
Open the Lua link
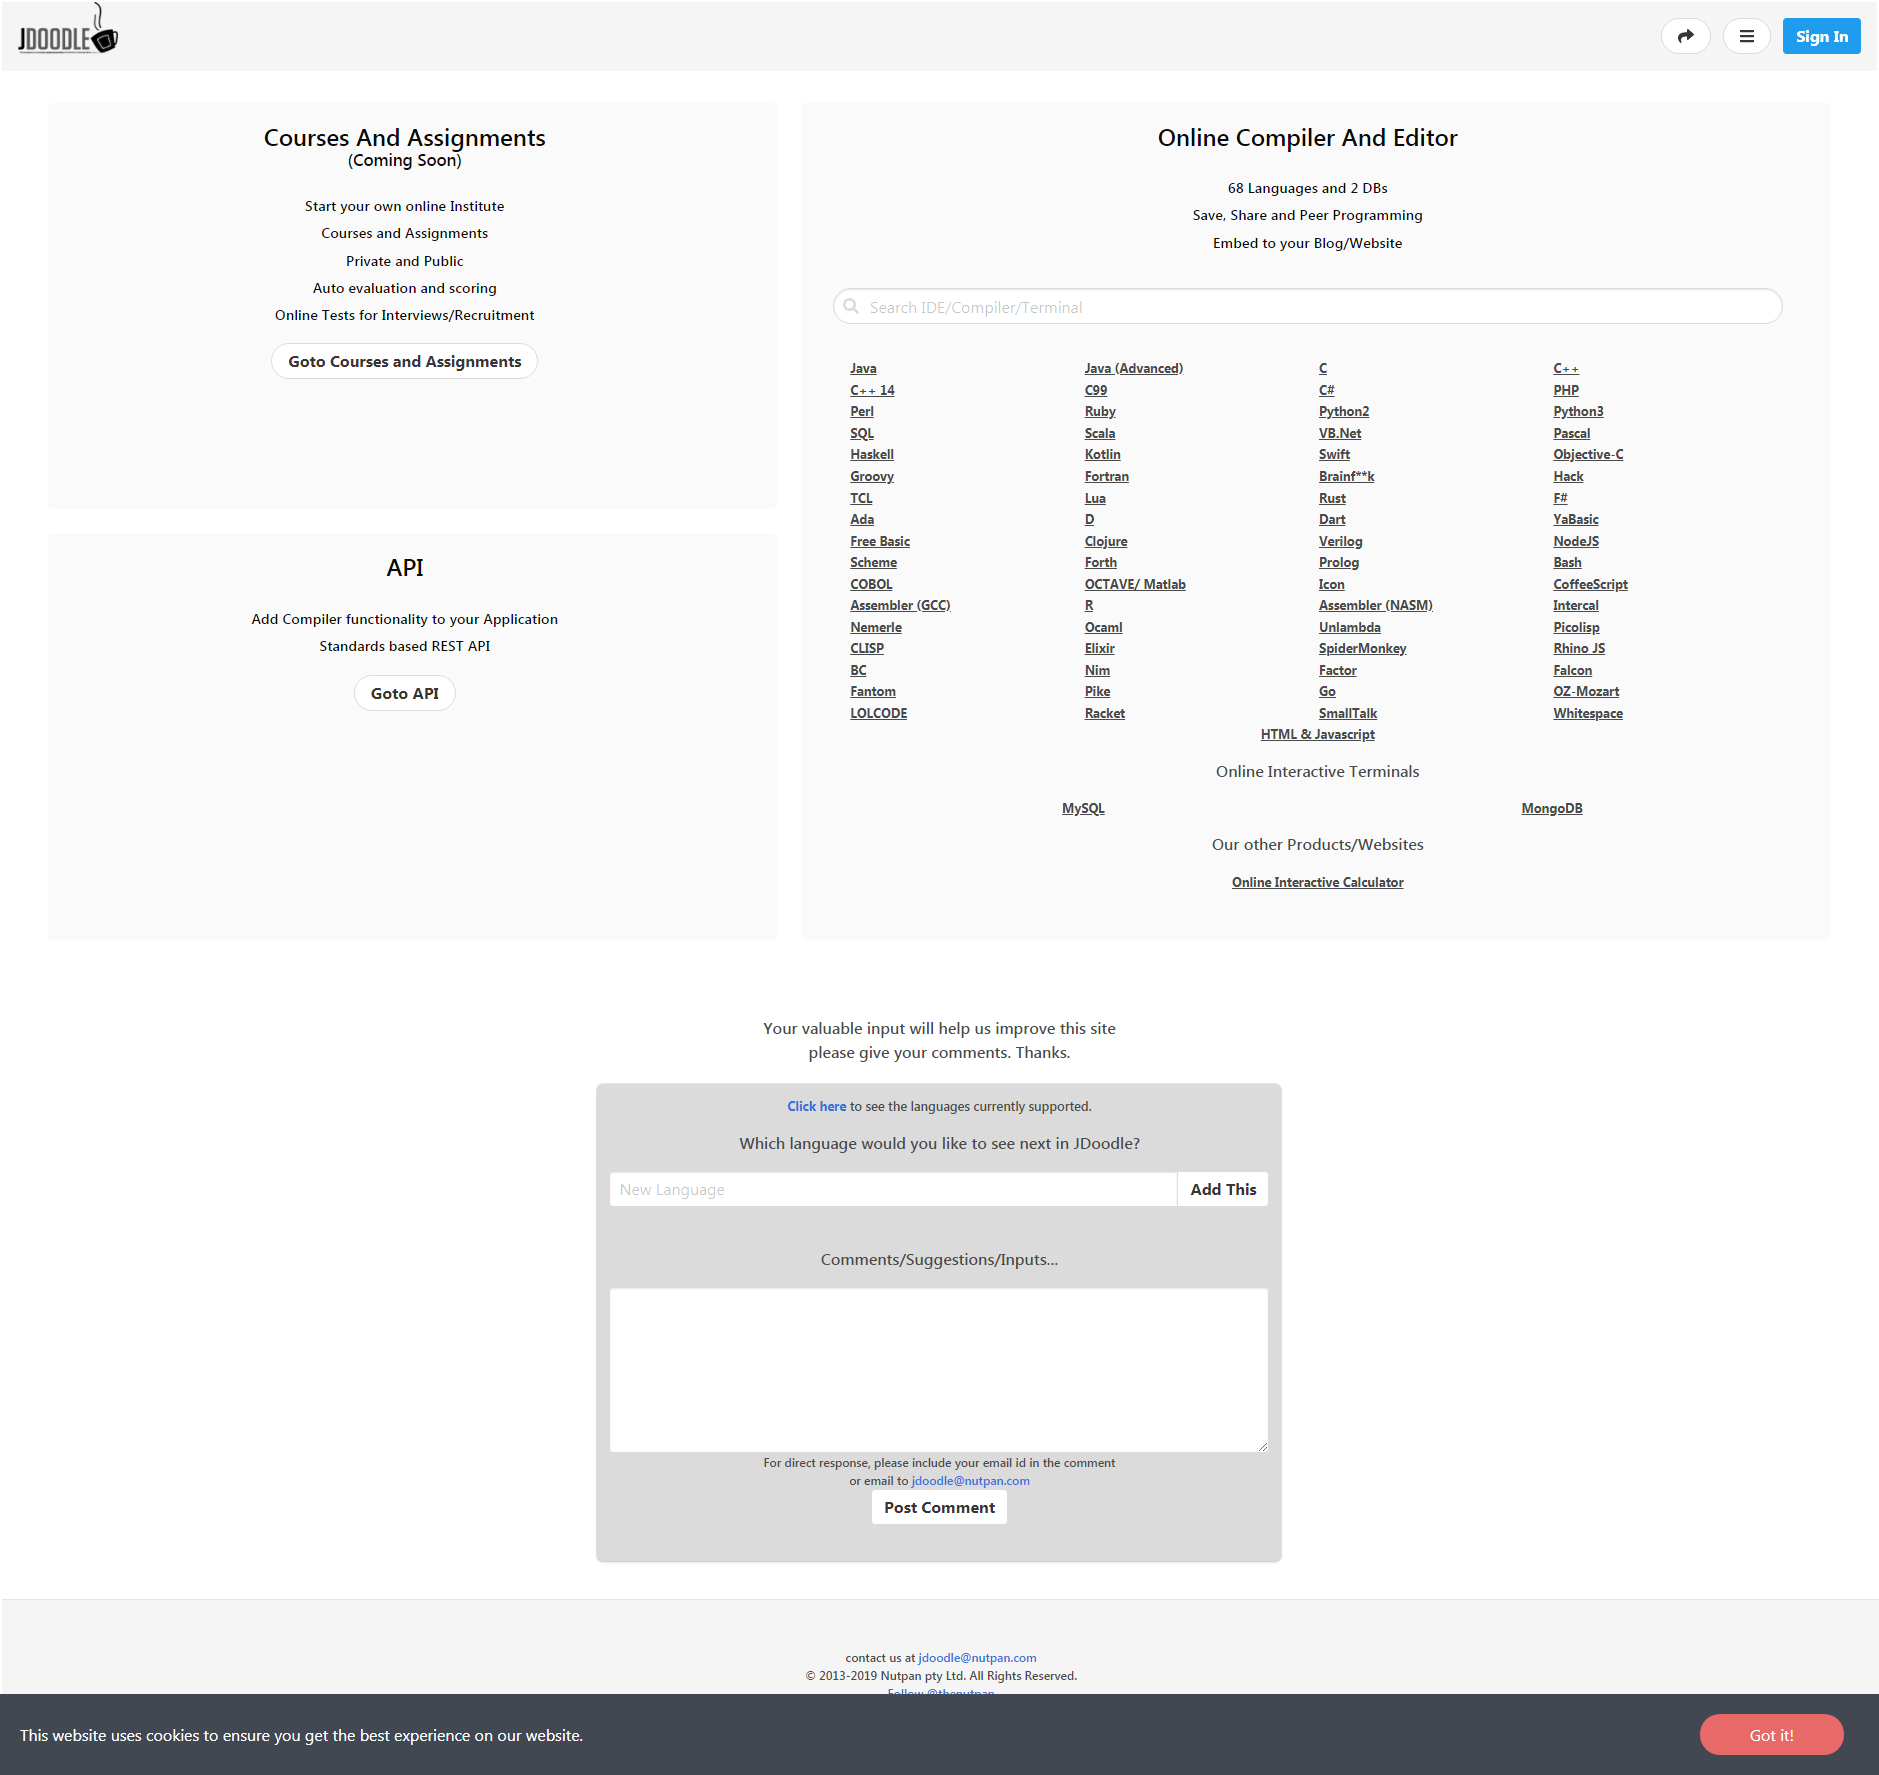click(1094, 499)
